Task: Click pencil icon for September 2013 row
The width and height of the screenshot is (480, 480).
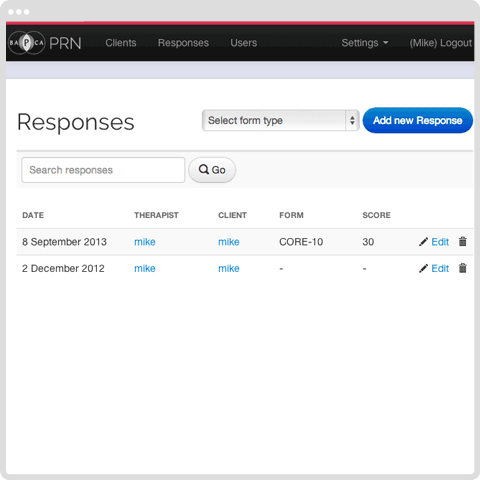Action: coord(423,242)
